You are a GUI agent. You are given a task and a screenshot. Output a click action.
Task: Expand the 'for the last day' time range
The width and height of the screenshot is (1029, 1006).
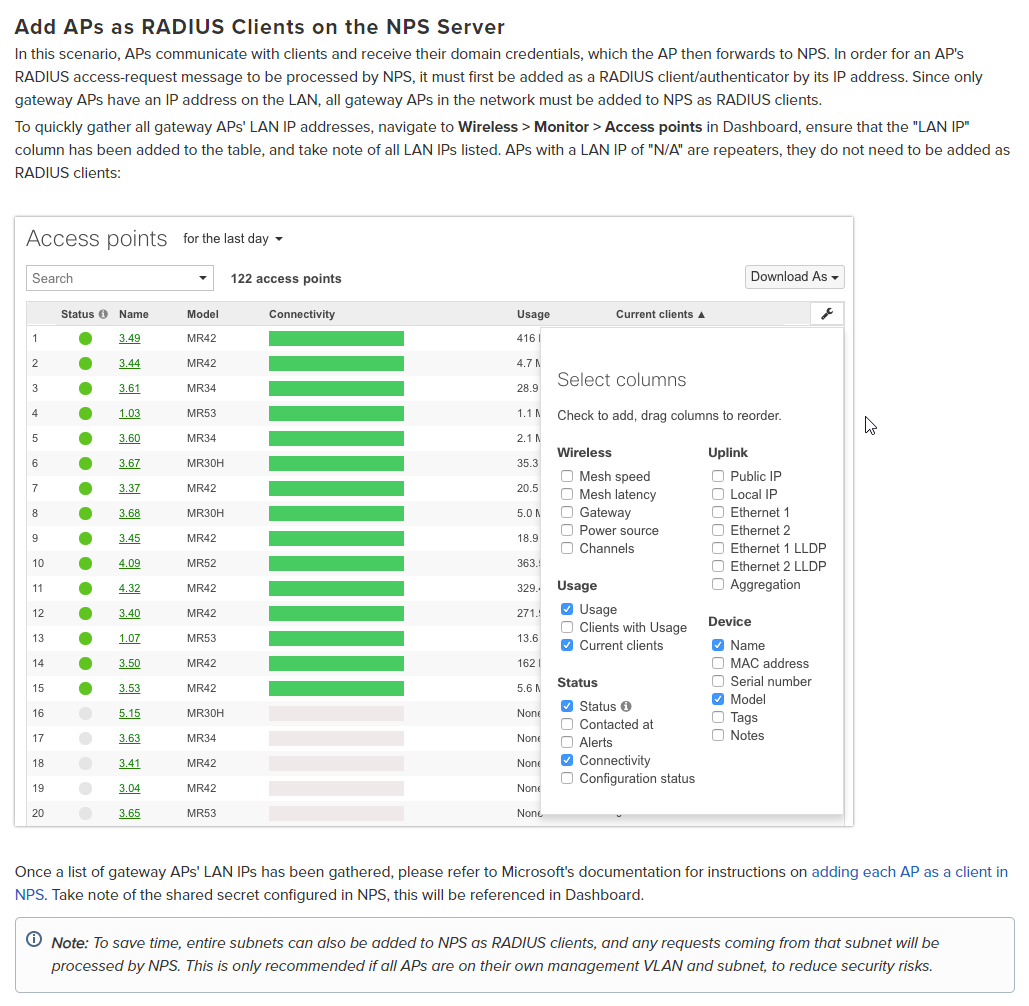pos(232,239)
